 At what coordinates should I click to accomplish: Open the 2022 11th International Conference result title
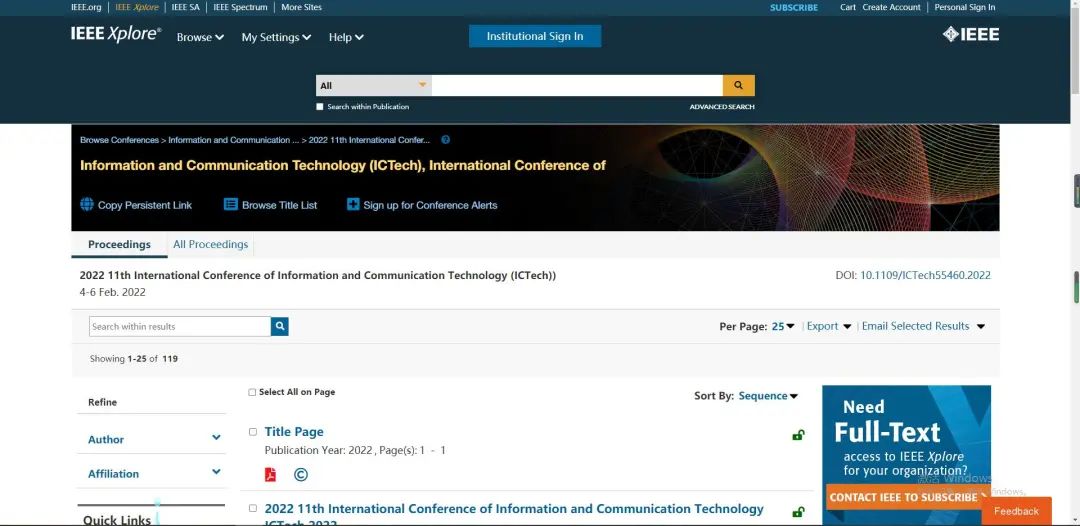pos(514,515)
